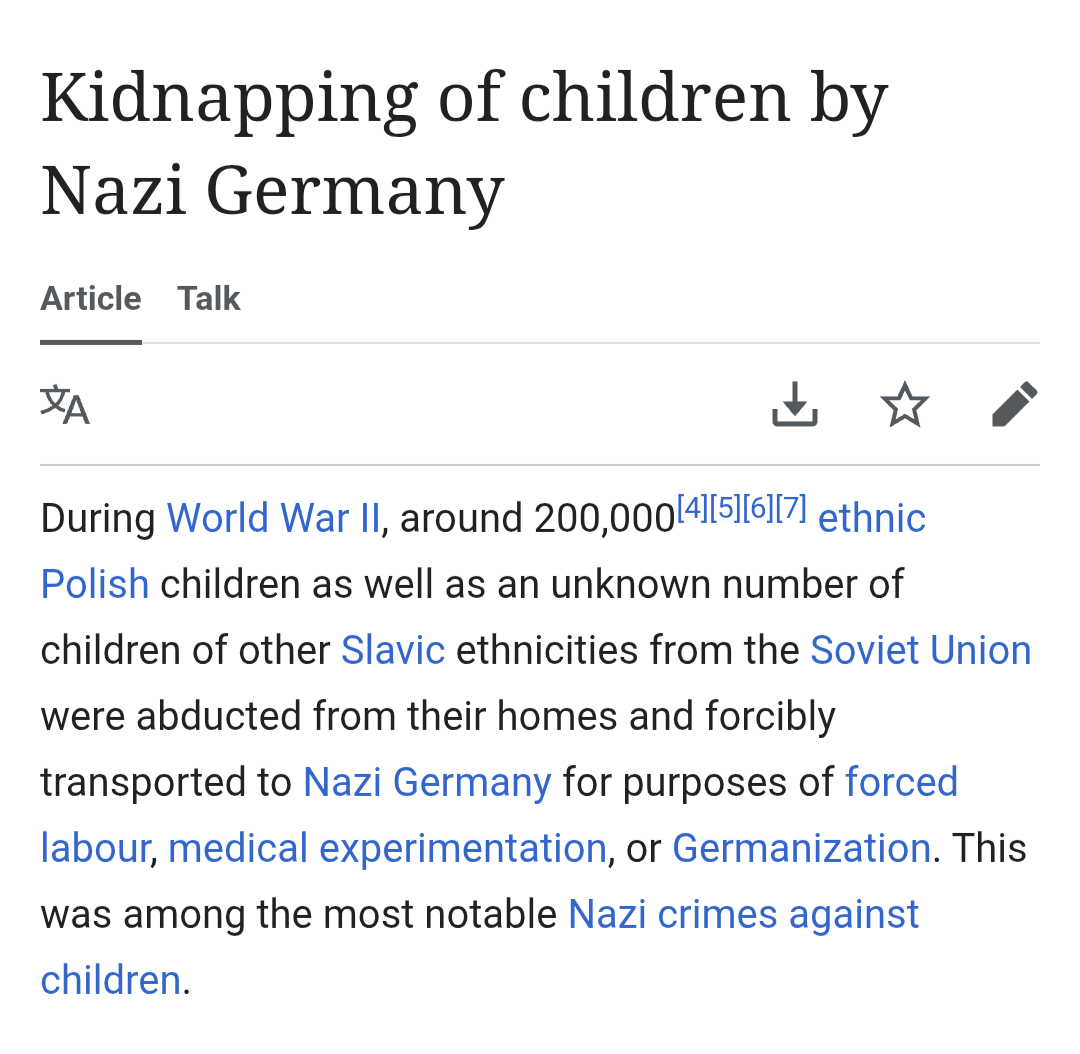Edit the article using the pencil icon
Screen dimensions: 1080x1054
[x=1014, y=405]
